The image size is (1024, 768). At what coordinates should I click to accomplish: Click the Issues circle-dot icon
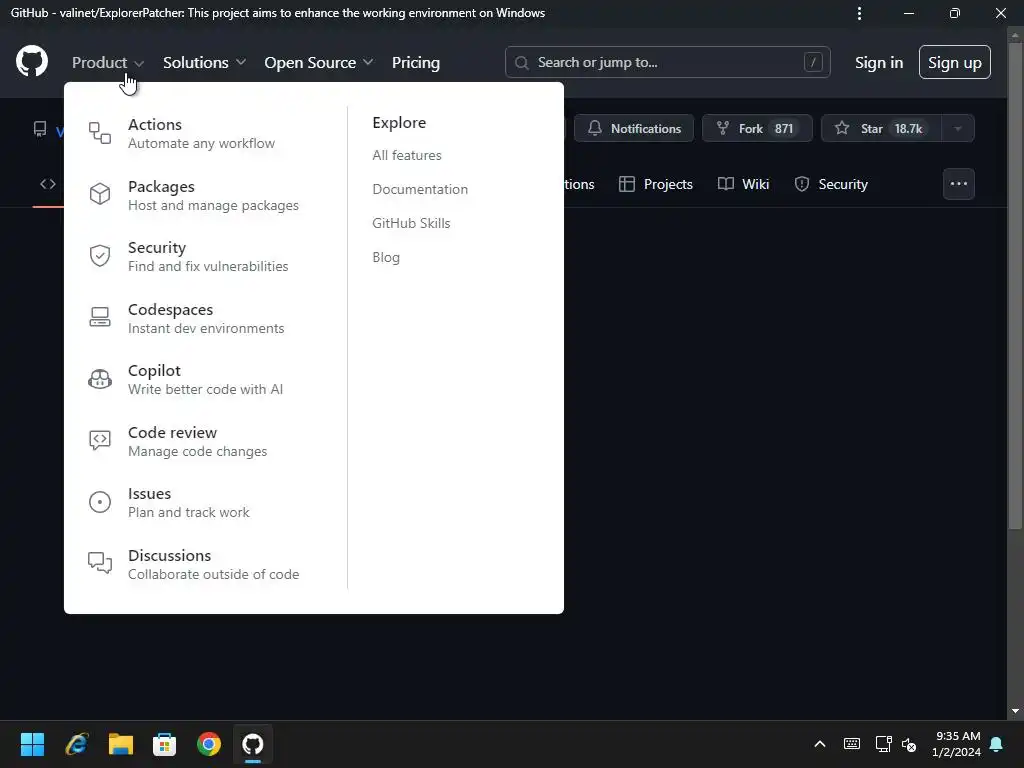point(100,502)
